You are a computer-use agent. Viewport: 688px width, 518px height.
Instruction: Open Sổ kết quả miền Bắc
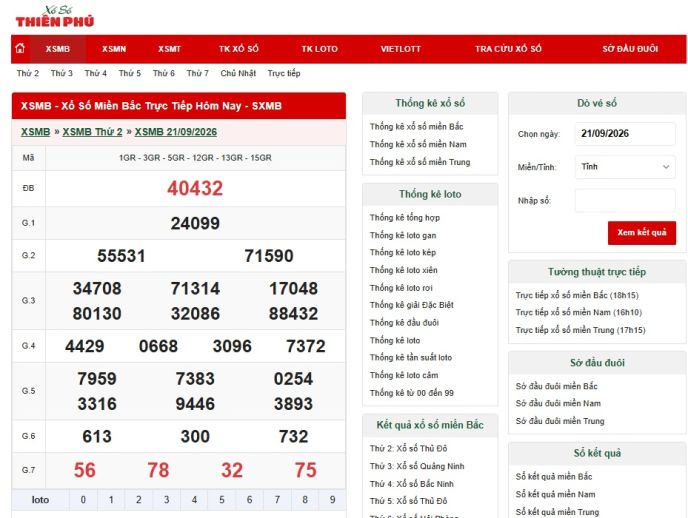pyautogui.click(x=554, y=477)
